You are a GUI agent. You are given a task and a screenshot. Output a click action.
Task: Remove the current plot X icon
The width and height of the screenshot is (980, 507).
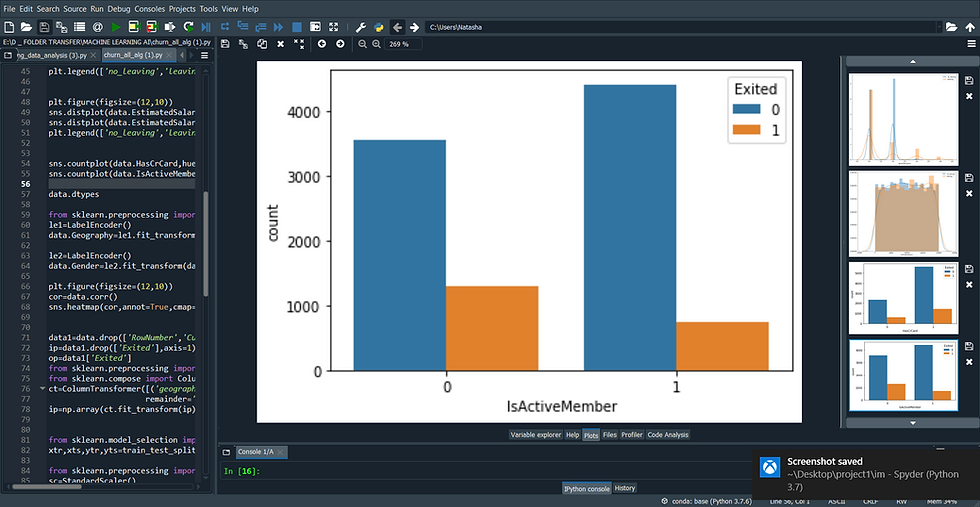(x=281, y=44)
